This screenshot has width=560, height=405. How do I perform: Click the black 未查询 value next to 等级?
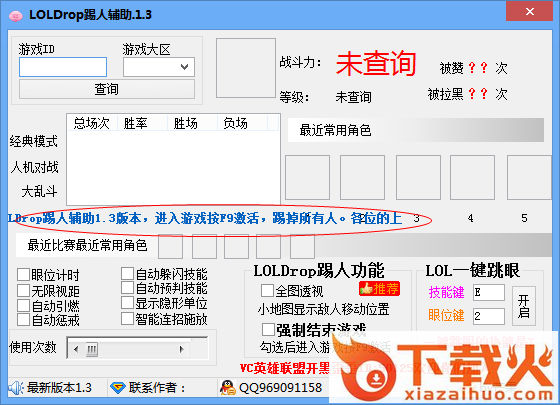pos(354,97)
